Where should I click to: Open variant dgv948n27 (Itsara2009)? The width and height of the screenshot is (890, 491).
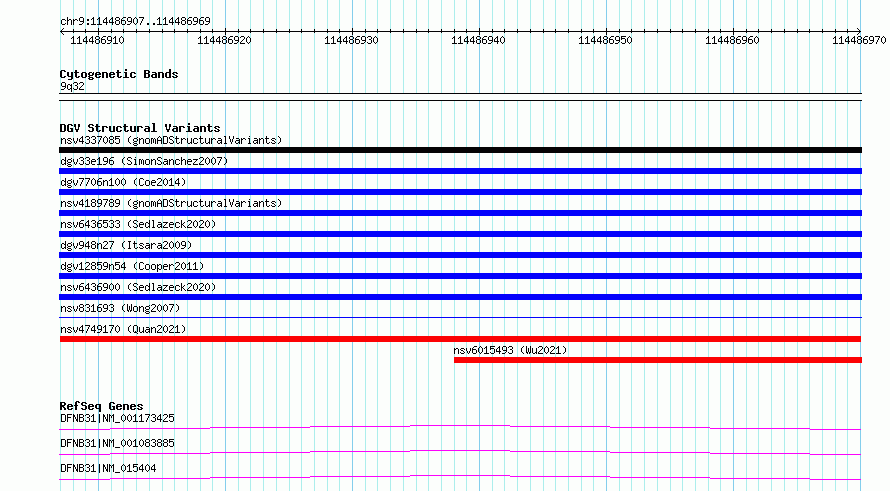(126, 245)
